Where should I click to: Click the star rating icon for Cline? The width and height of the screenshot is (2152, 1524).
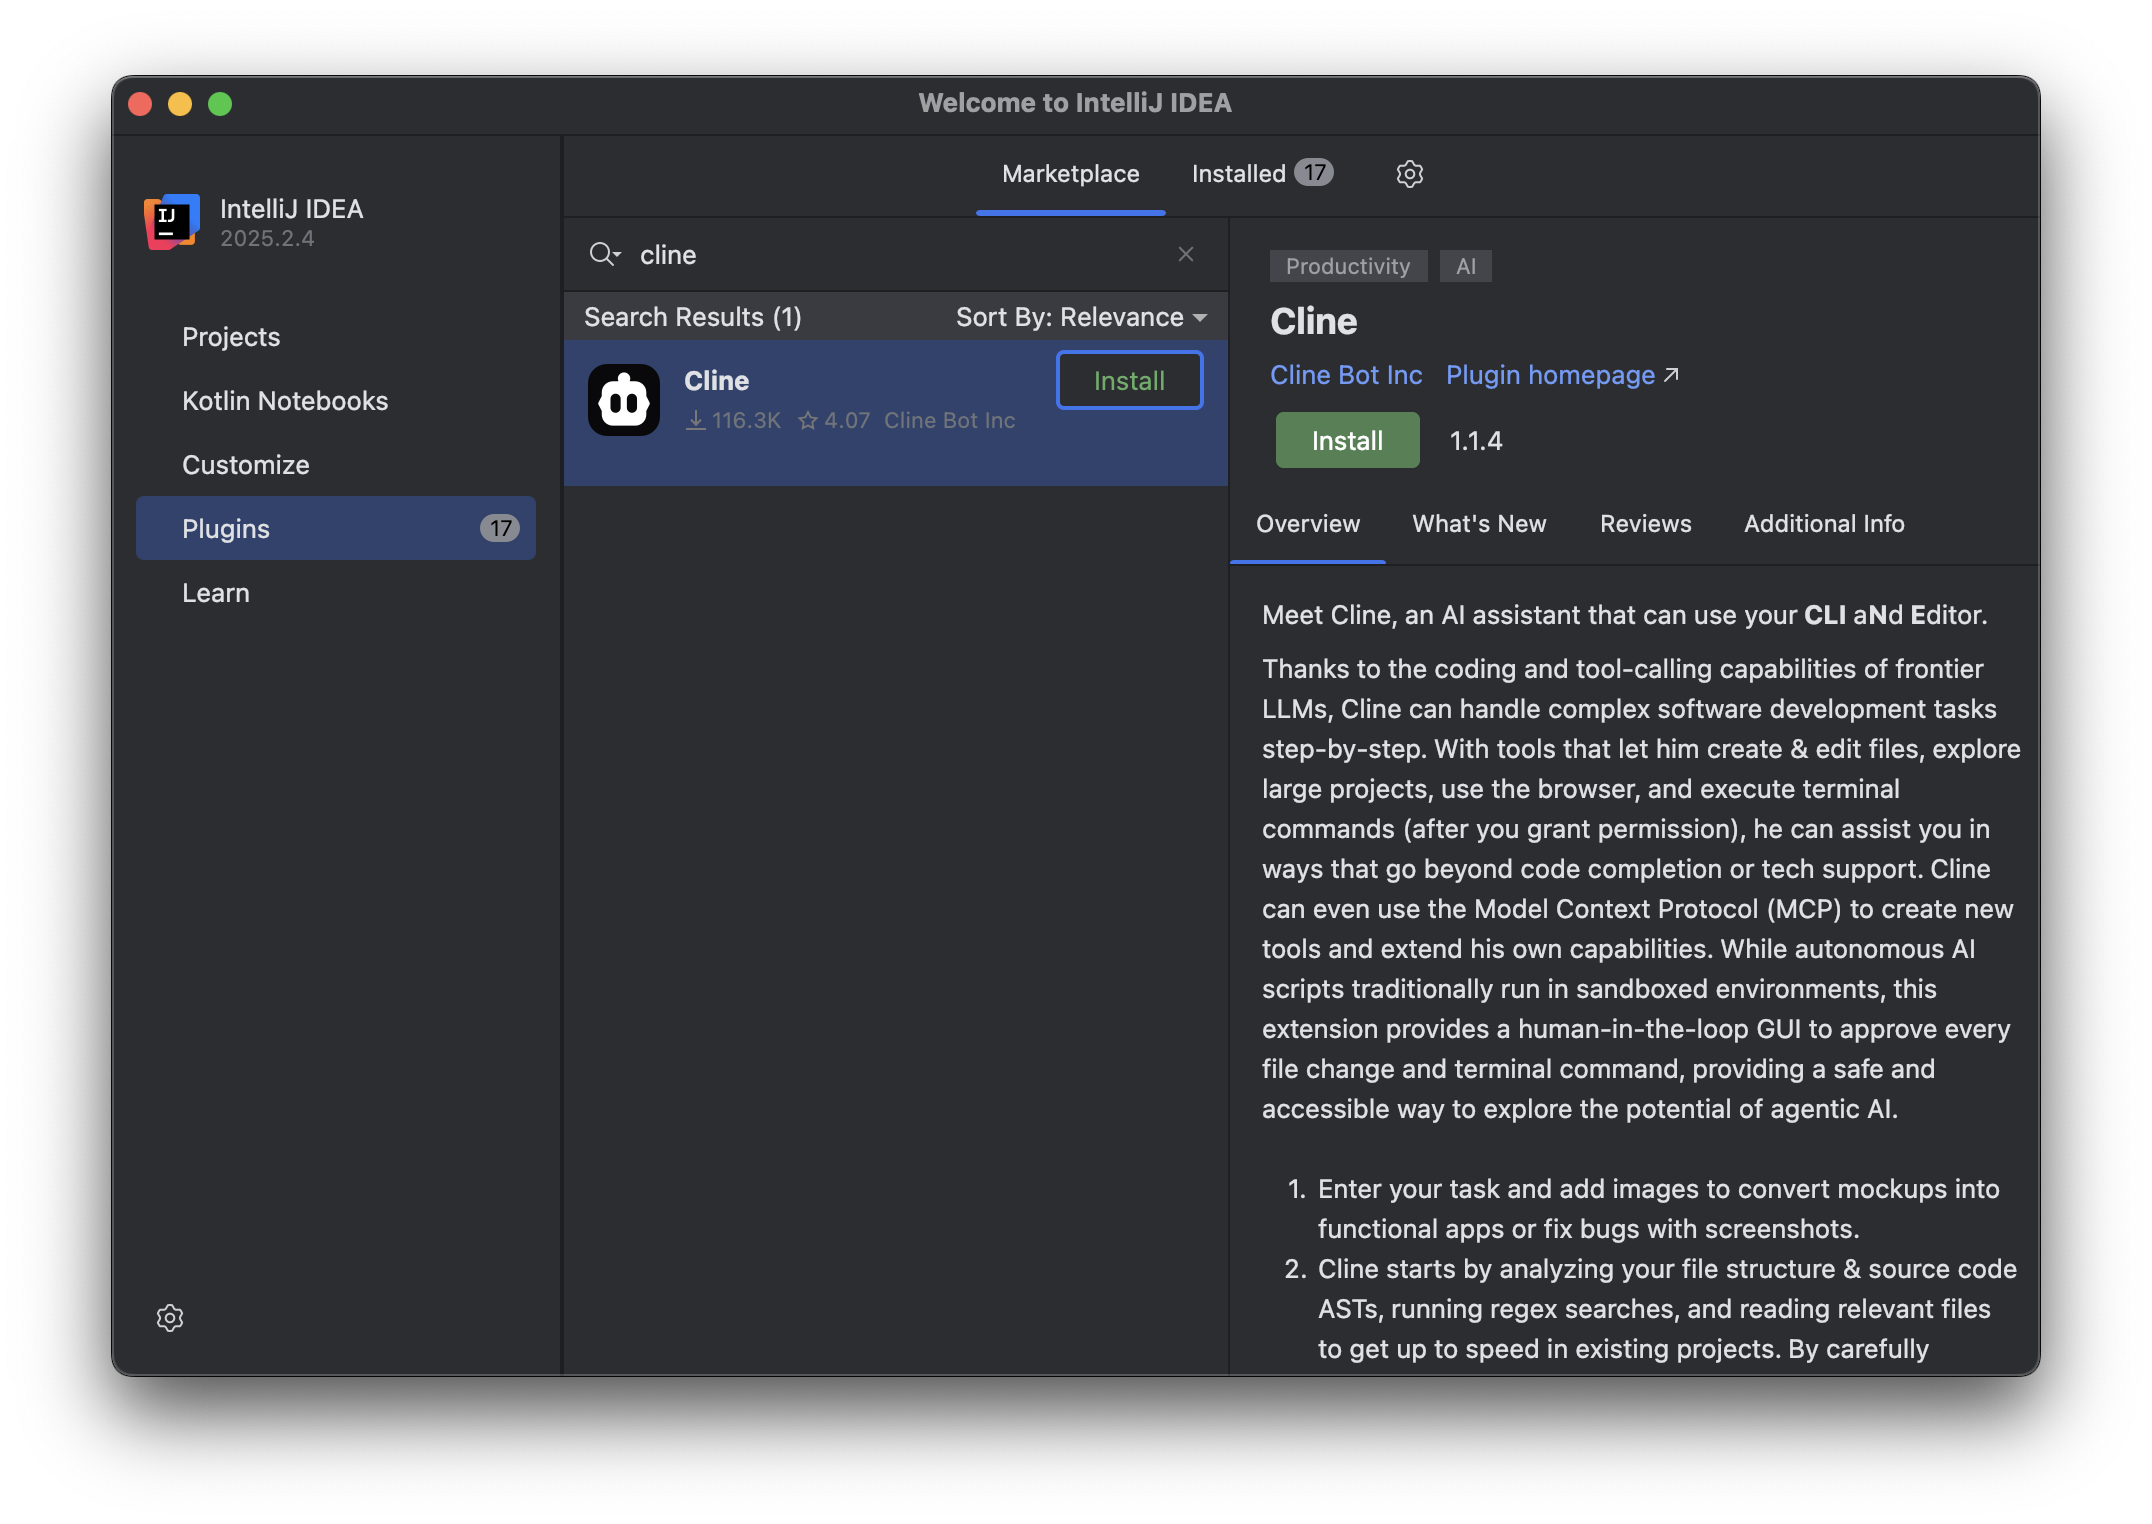point(808,421)
